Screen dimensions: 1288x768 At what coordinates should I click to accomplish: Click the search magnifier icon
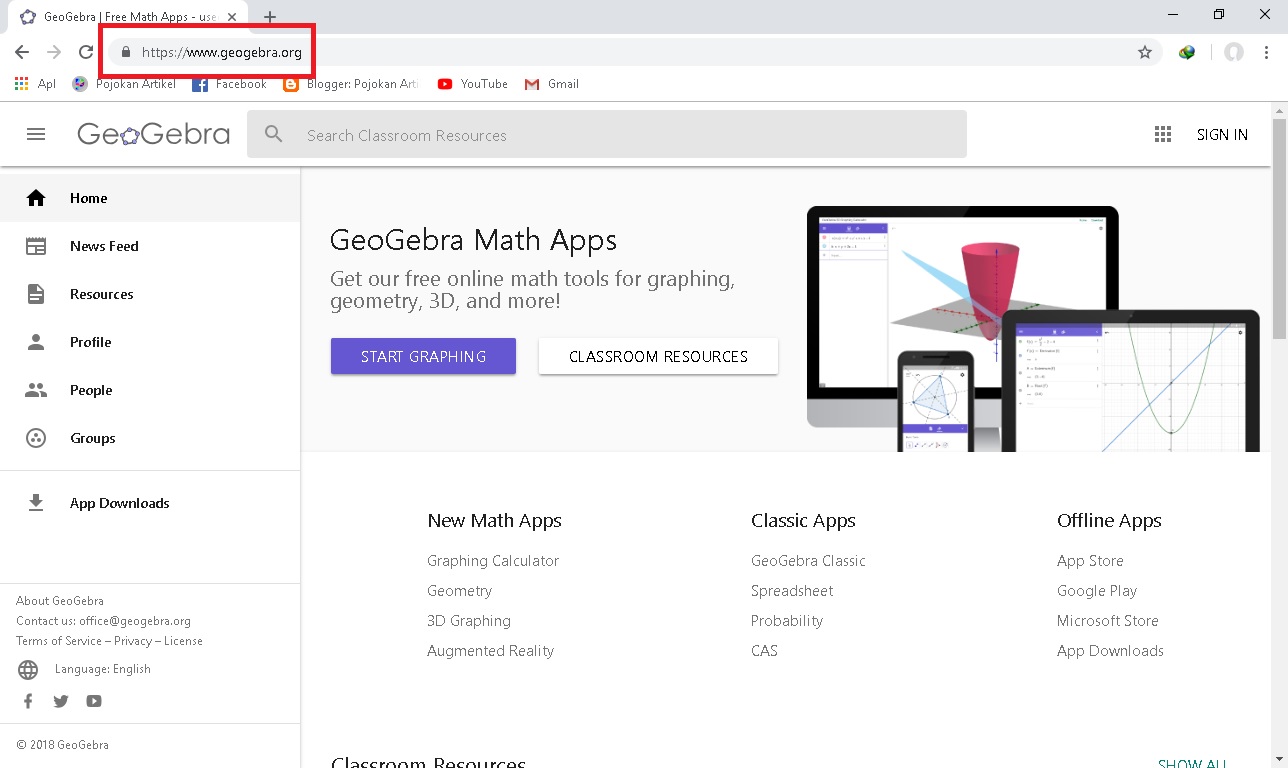tap(273, 134)
